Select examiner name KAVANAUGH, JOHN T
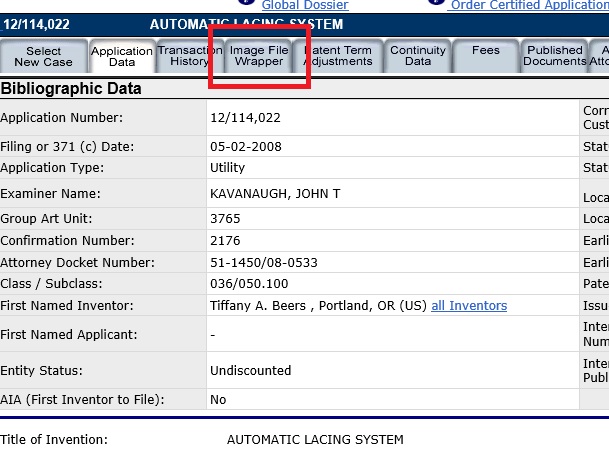609x459 pixels. pyautogui.click(x=275, y=193)
